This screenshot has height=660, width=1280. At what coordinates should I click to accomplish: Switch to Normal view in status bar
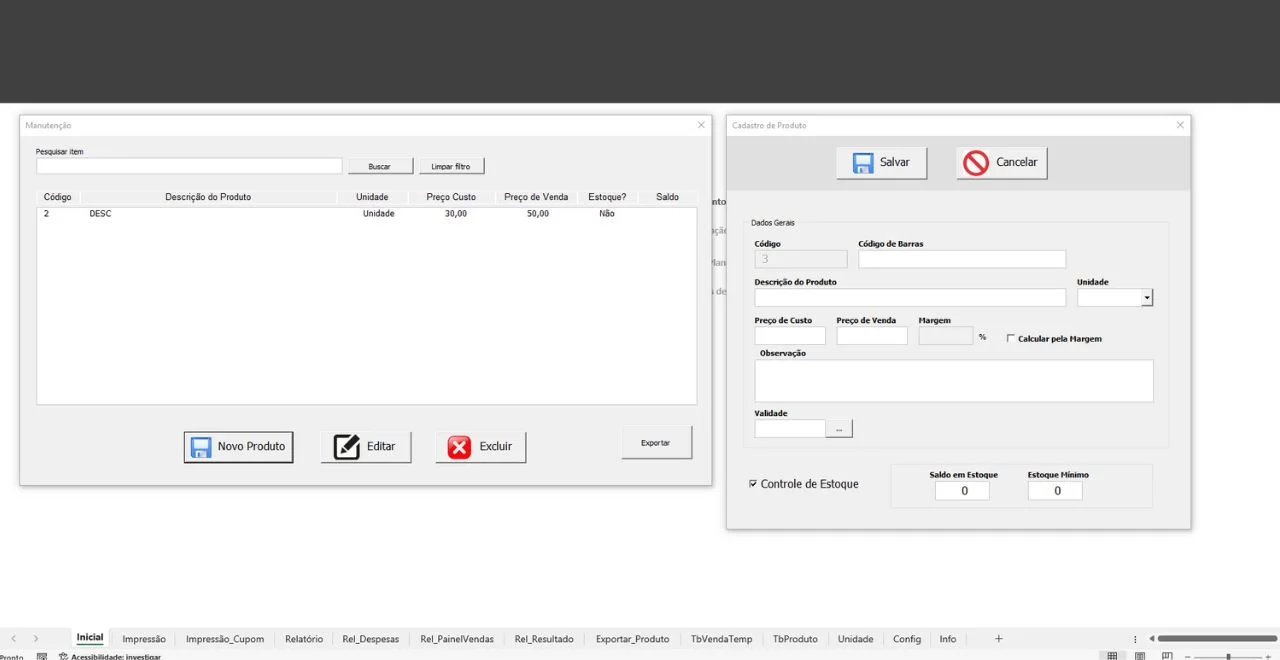tap(1112, 656)
